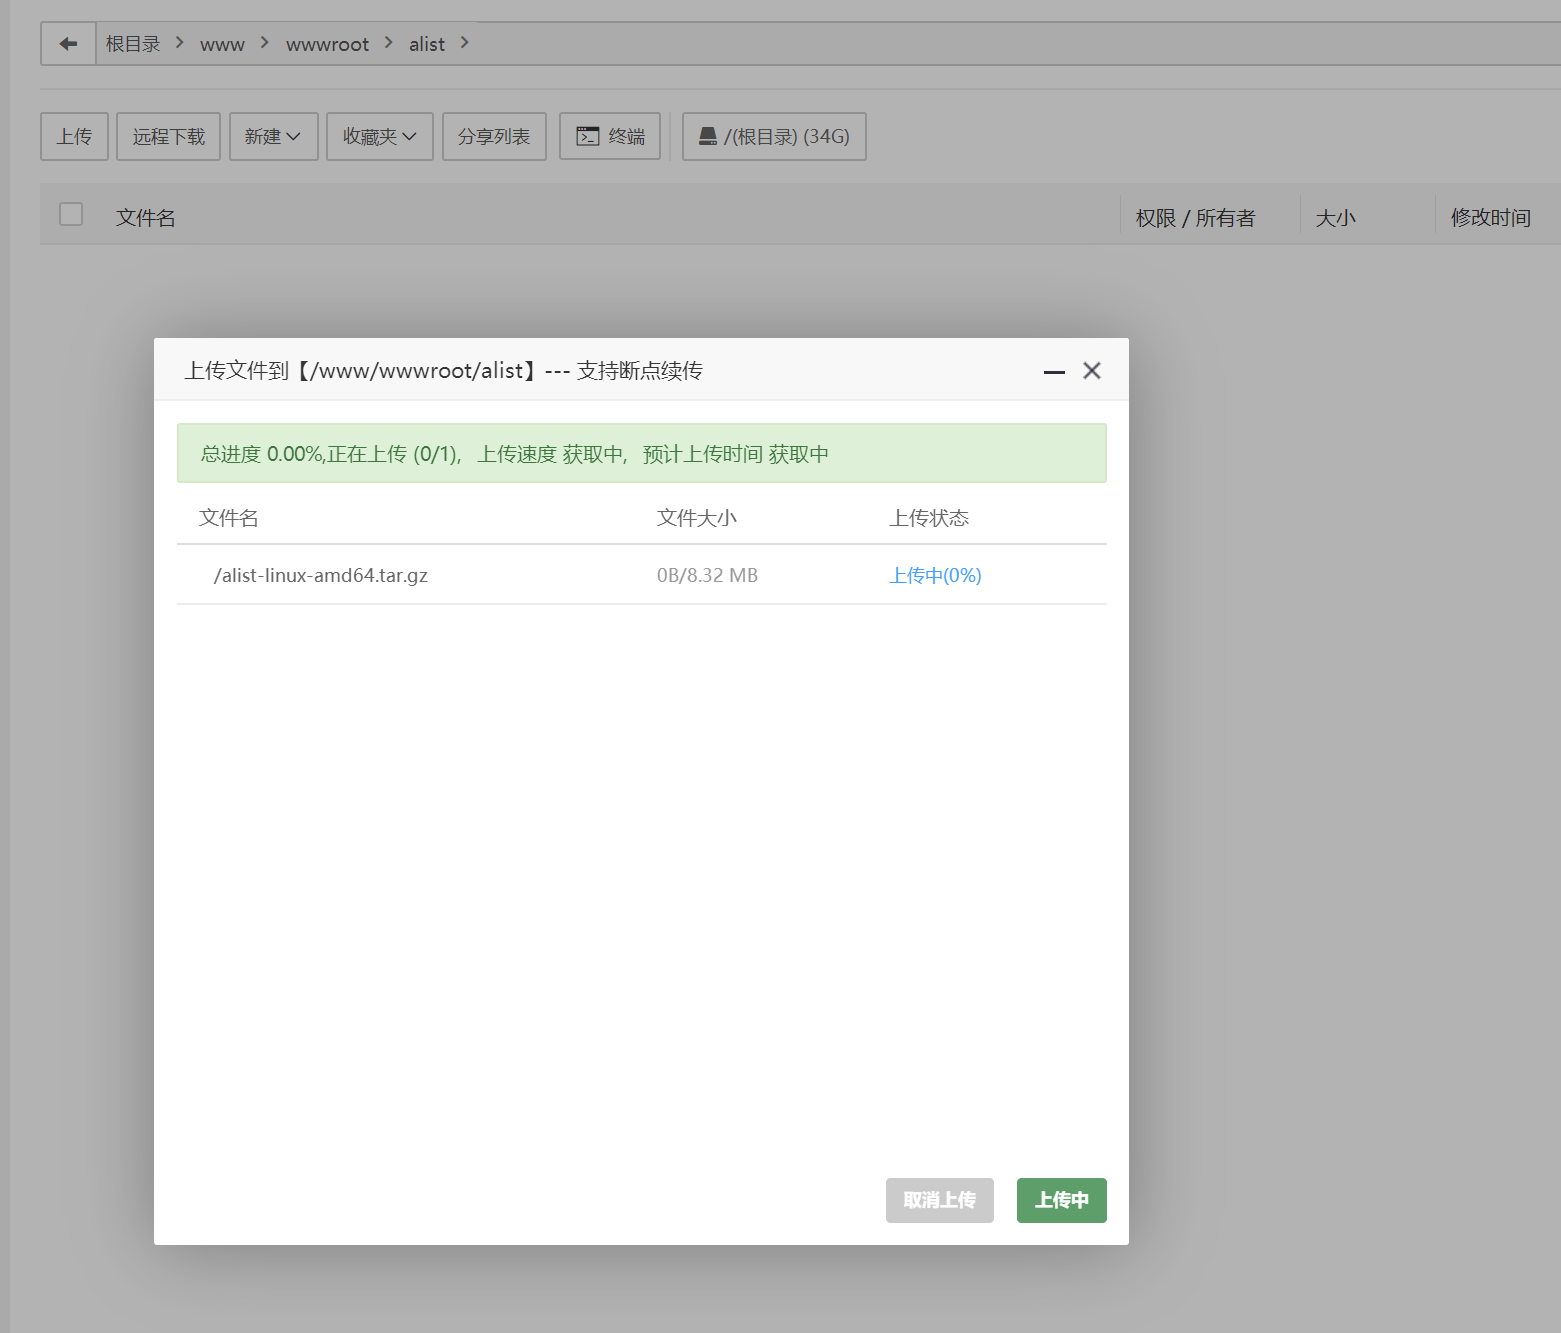Toggle the select-all files checkbox
Image resolution: width=1561 pixels, height=1333 pixels.
pyautogui.click(x=71, y=215)
